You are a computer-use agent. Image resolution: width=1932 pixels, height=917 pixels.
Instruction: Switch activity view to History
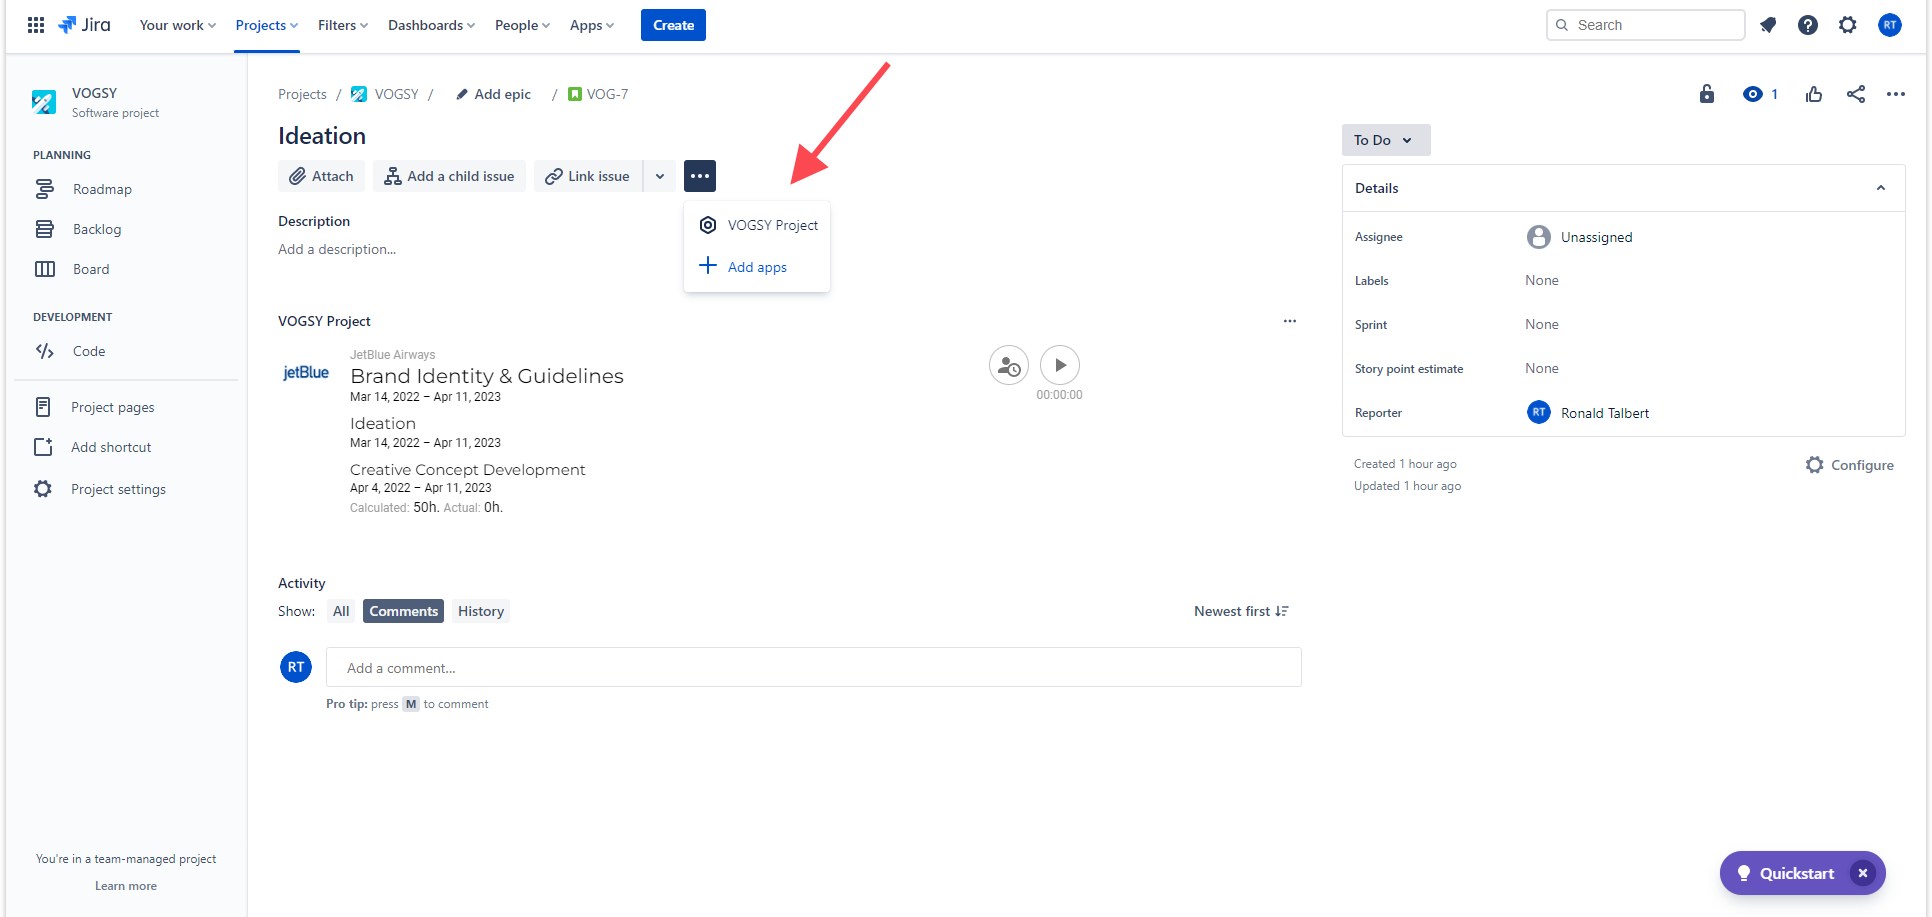point(481,611)
